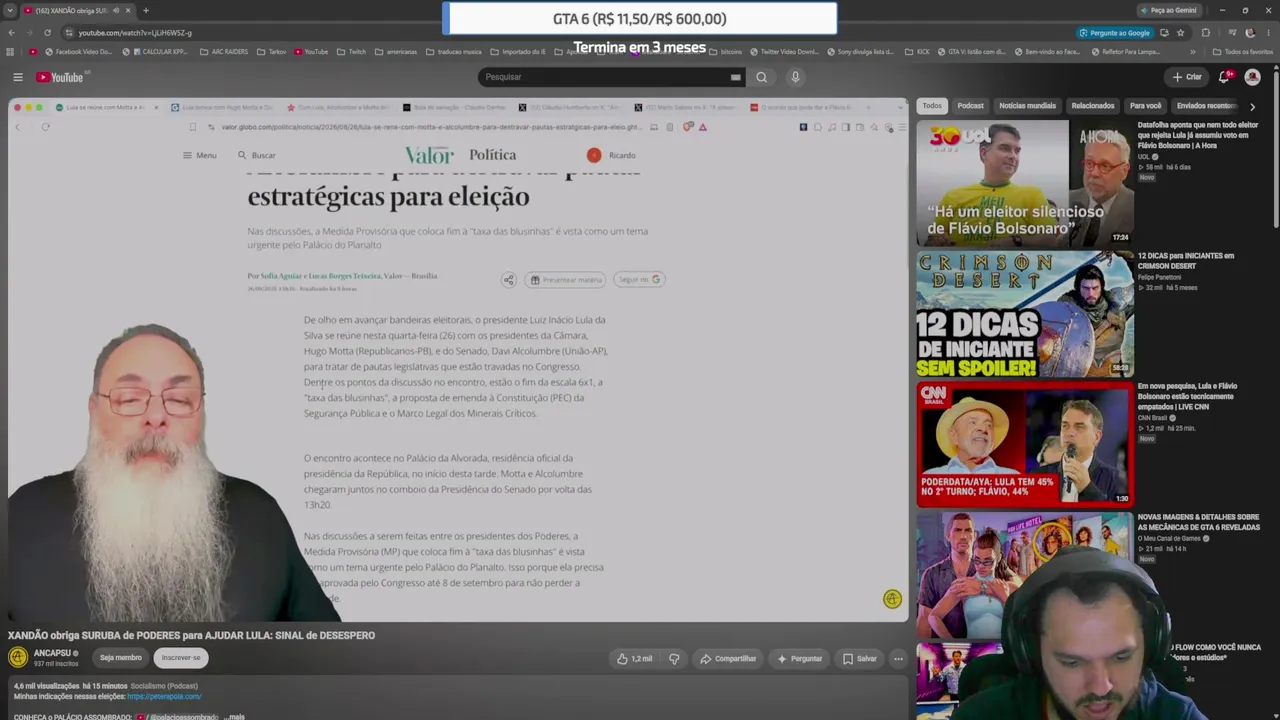Start voice search with the microphone icon
The width and height of the screenshot is (1280, 720).
click(x=795, y=77)
